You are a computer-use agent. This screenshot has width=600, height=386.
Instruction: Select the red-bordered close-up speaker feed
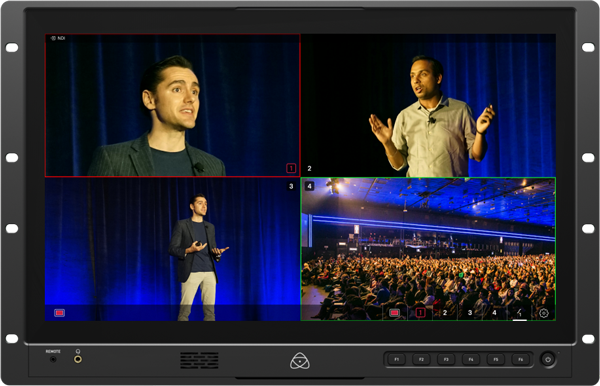173,105
